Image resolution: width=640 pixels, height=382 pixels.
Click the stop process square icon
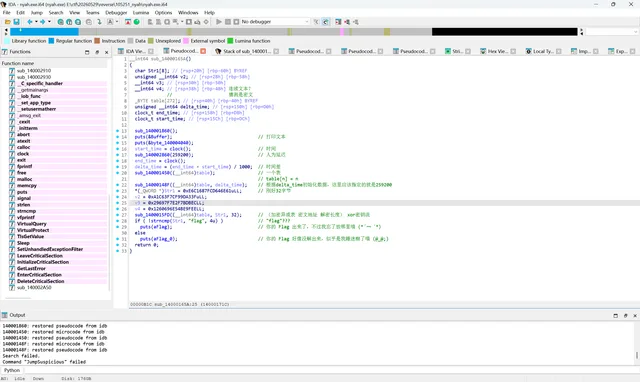coord(236,22)
